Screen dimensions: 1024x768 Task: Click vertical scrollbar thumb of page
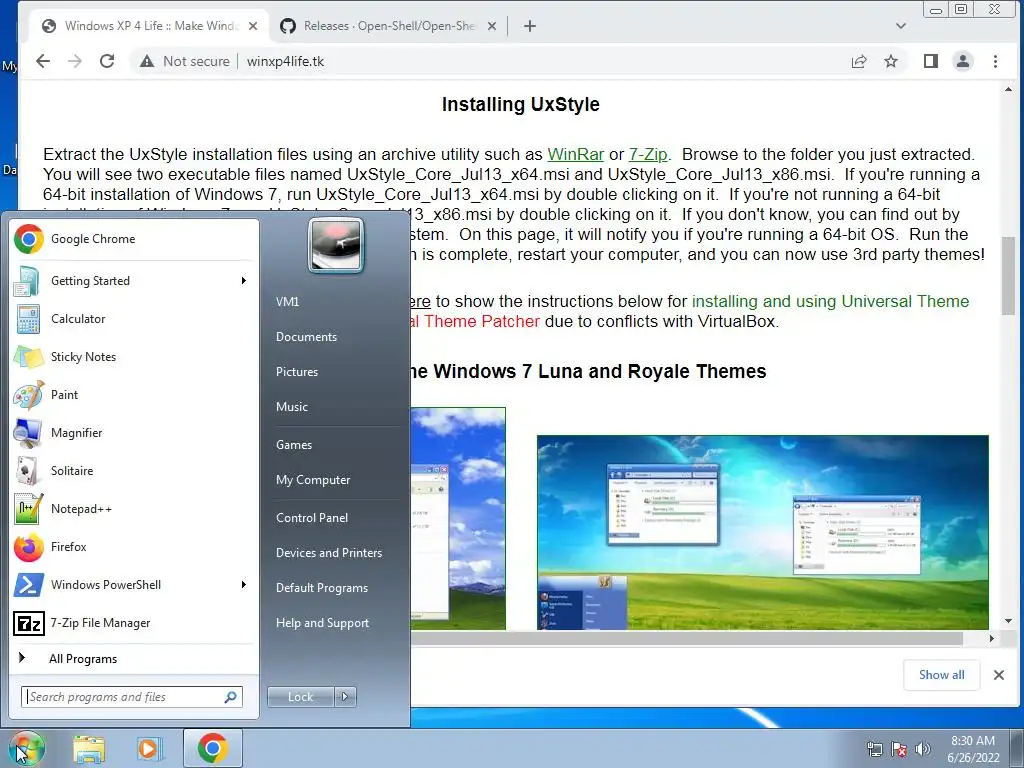[1008, 276]
